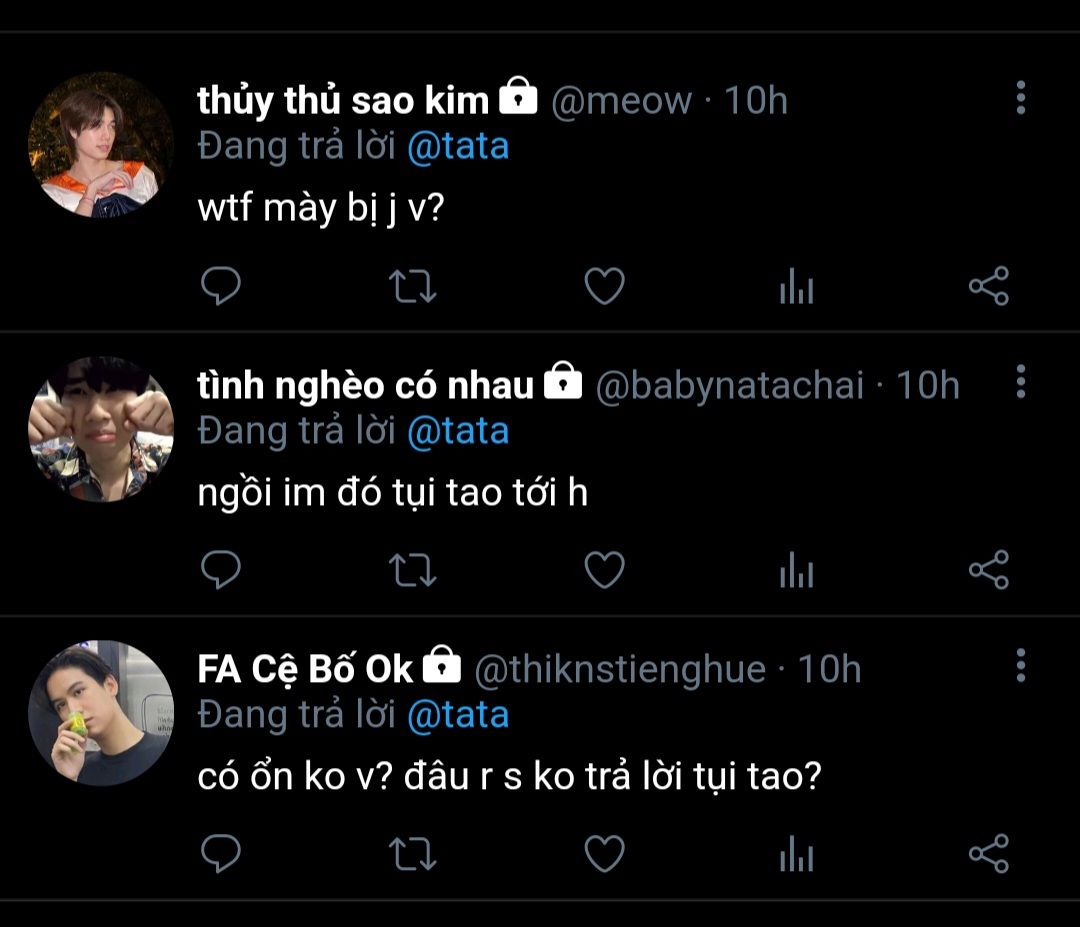Like the tweet from tình nghèo có nhau
The image size is (1080, 927).
[604, 570]
